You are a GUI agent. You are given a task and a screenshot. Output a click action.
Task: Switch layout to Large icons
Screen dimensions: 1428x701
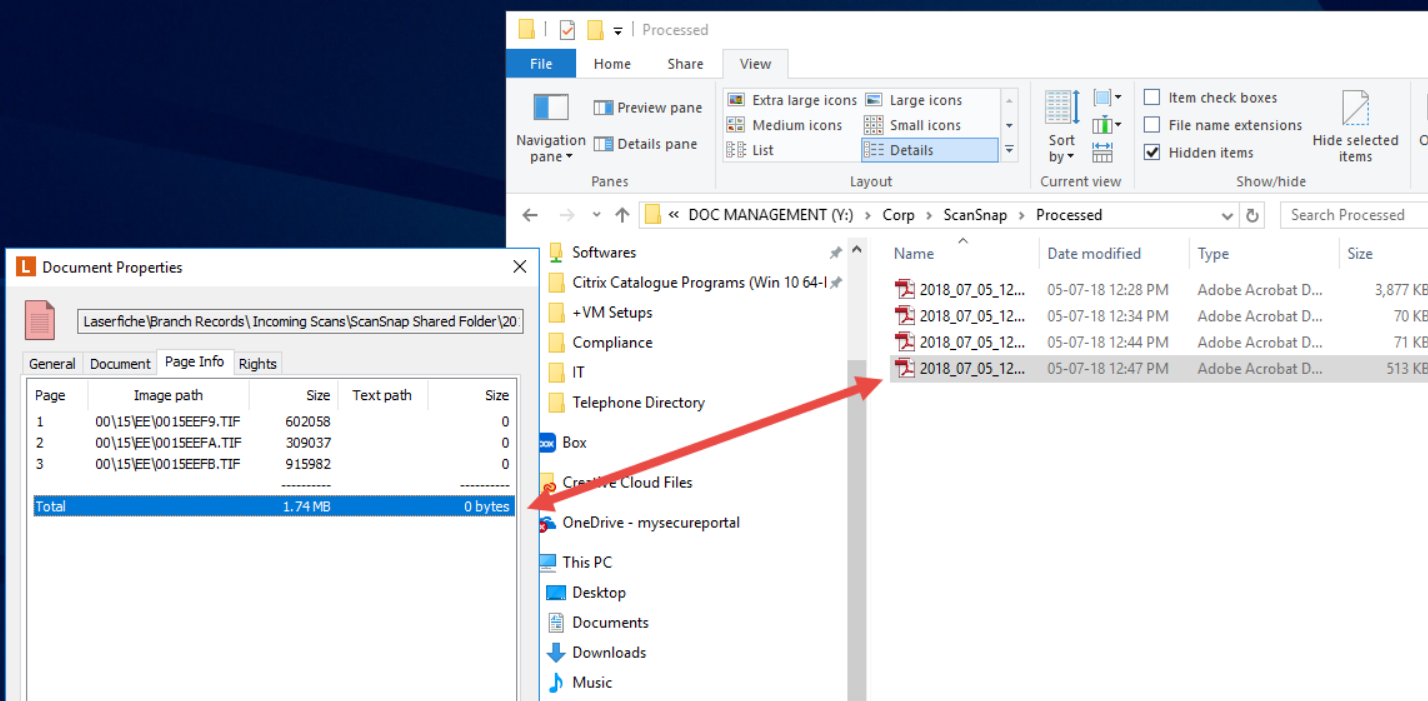tap(913, 100)
